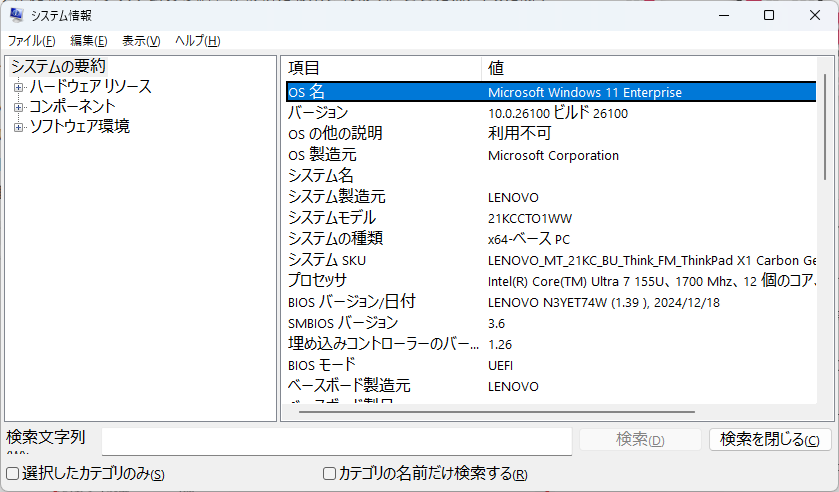
Task: Select the BIOS モード row
Action: click(551, 365)
